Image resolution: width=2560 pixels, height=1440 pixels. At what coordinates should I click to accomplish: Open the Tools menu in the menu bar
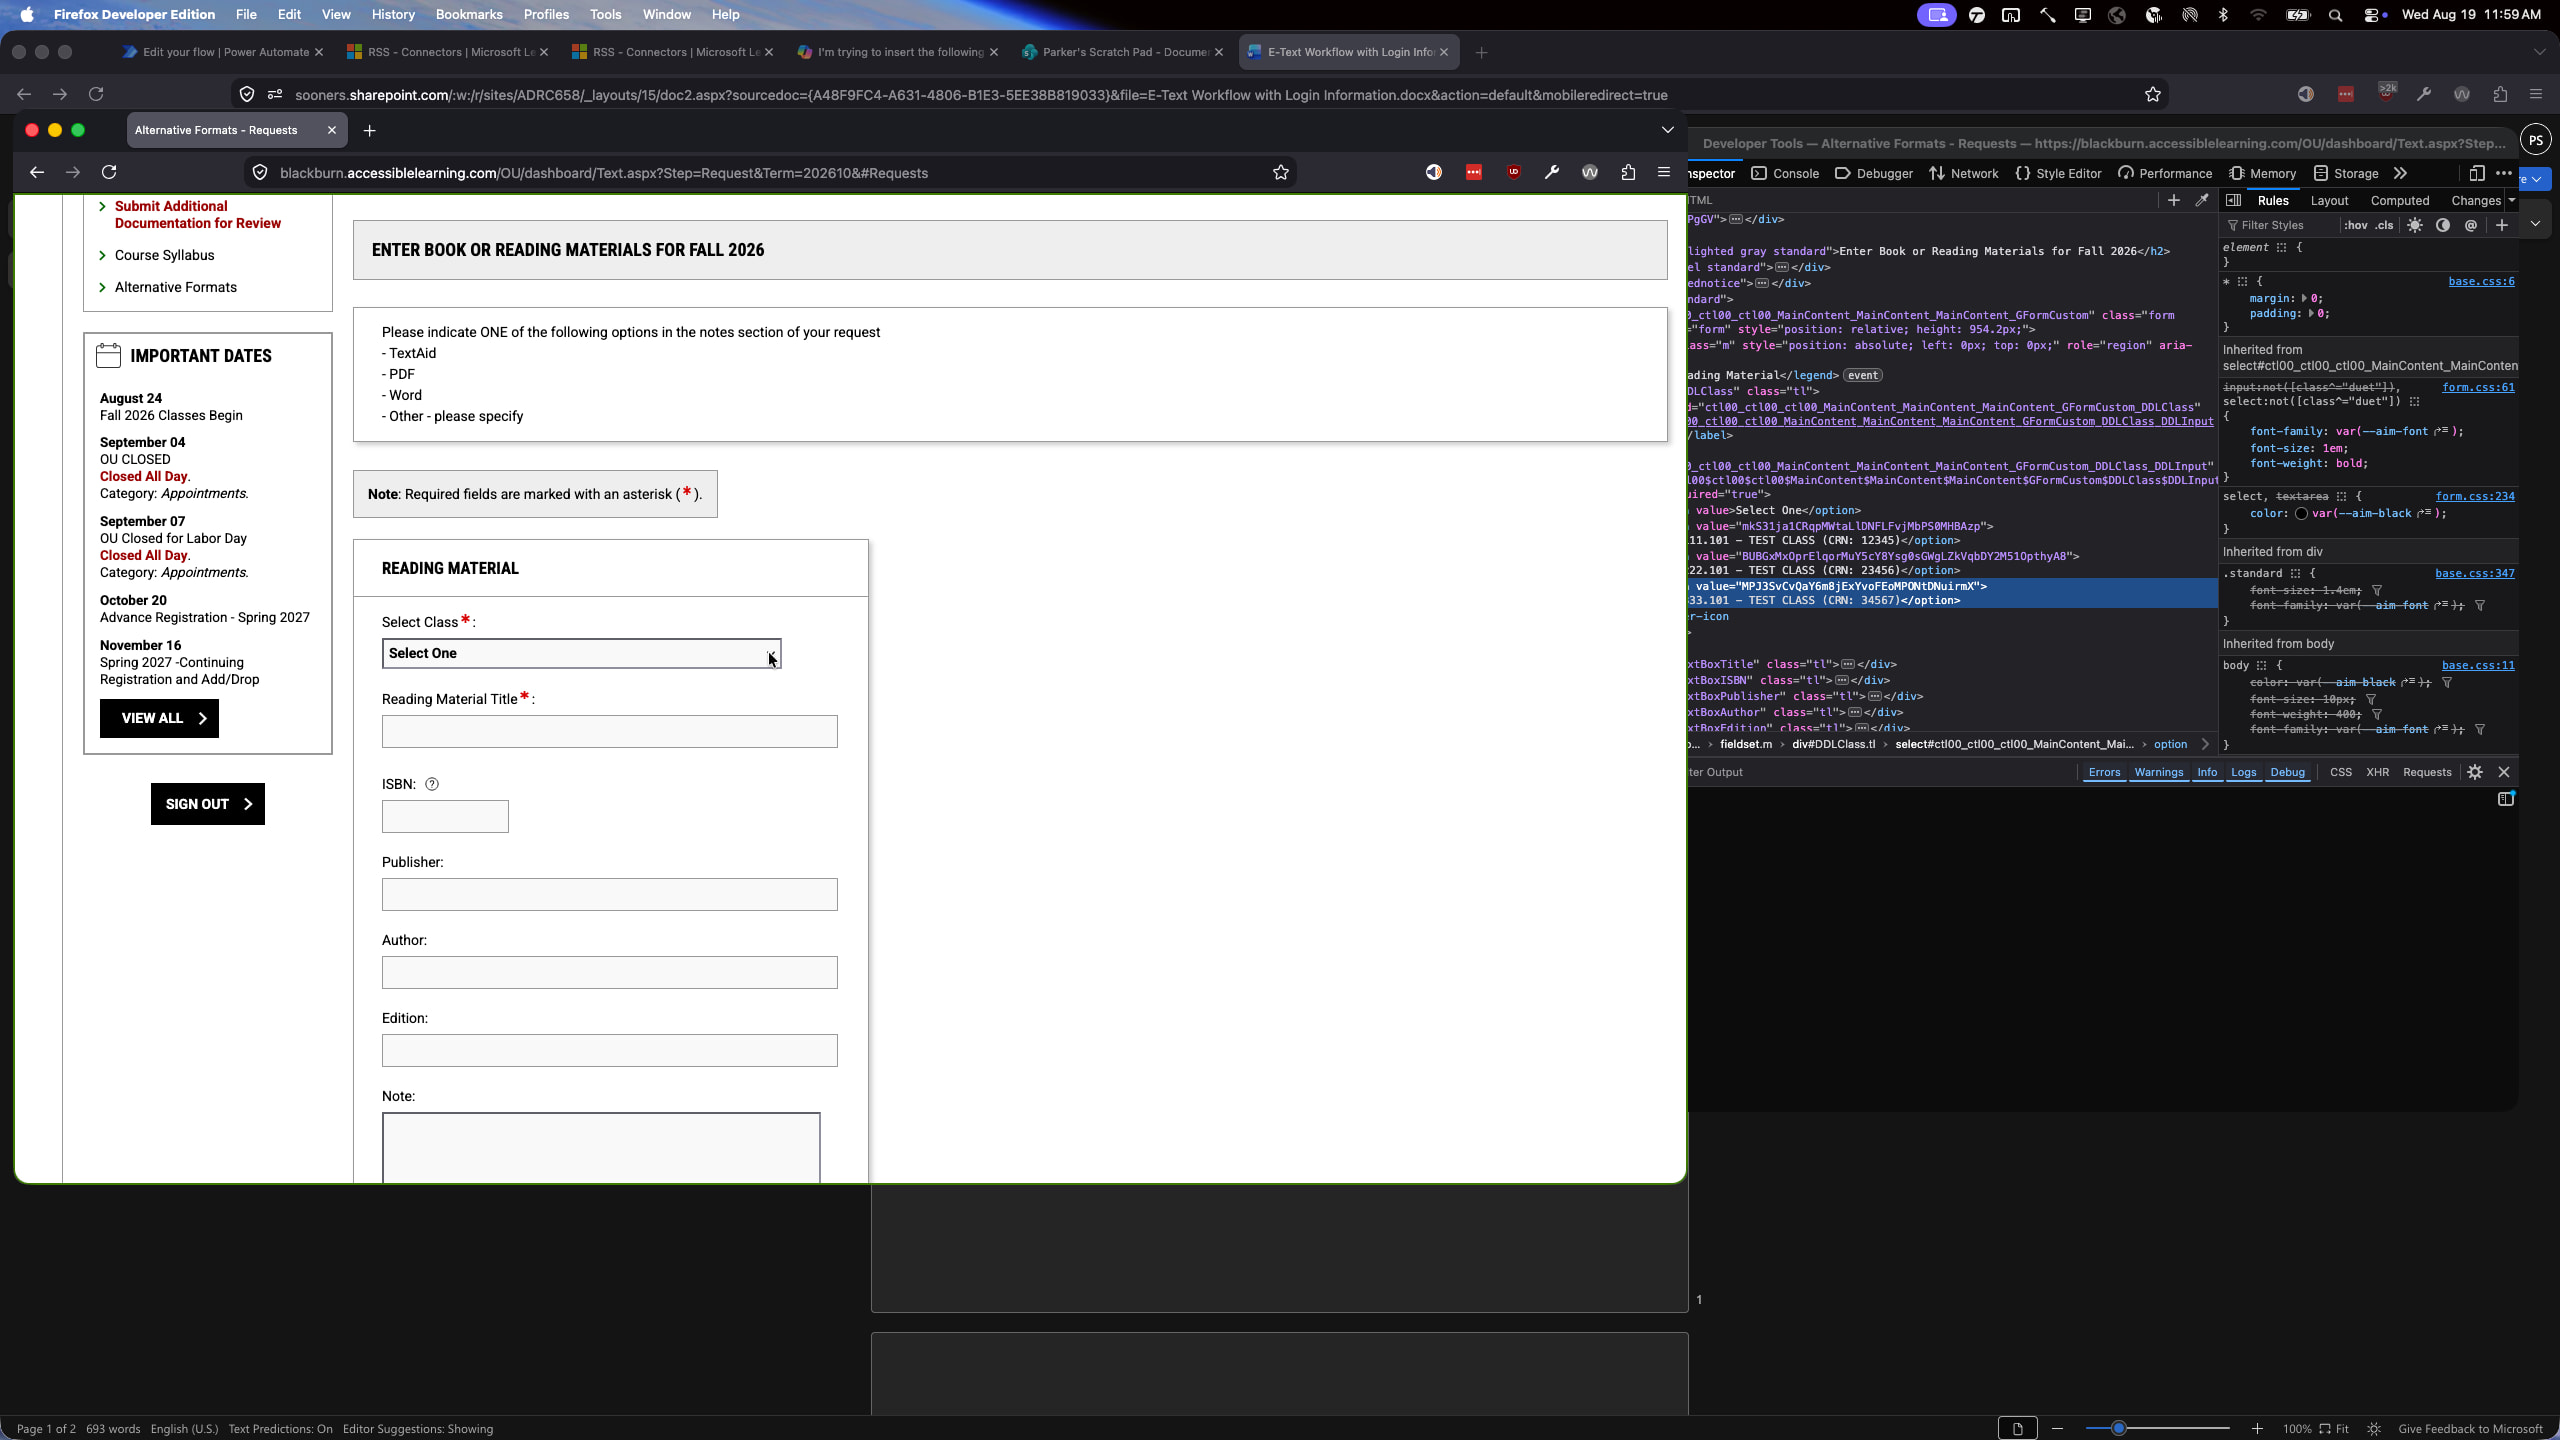pos(605,14)
